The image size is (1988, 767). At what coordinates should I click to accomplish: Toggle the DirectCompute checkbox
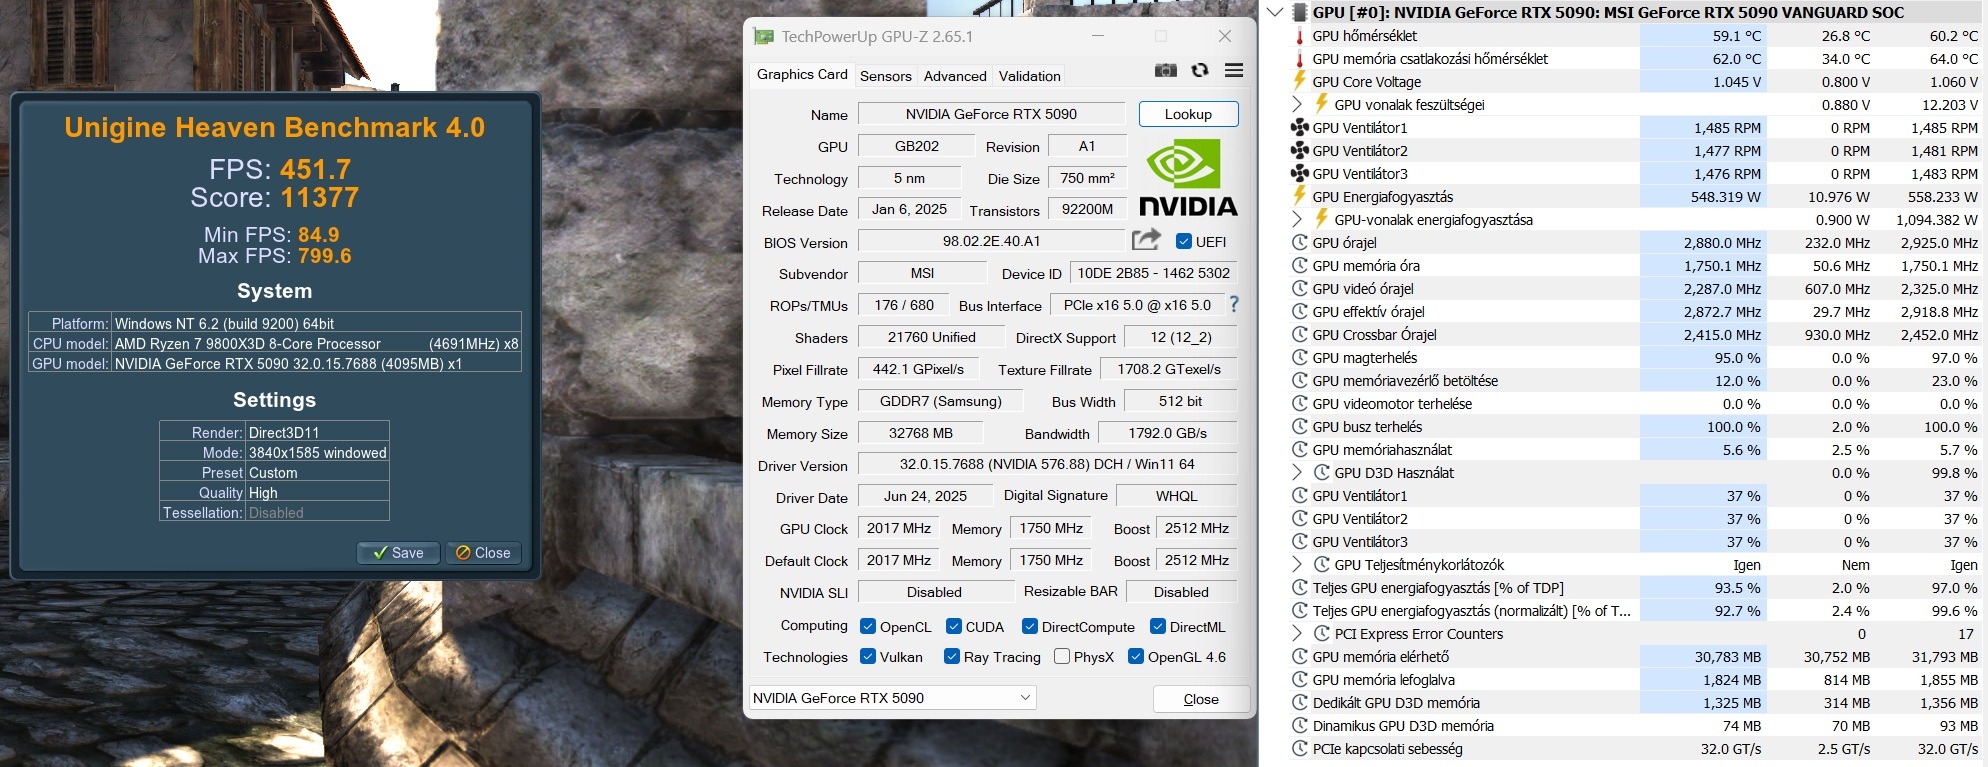click(1030, 626)
